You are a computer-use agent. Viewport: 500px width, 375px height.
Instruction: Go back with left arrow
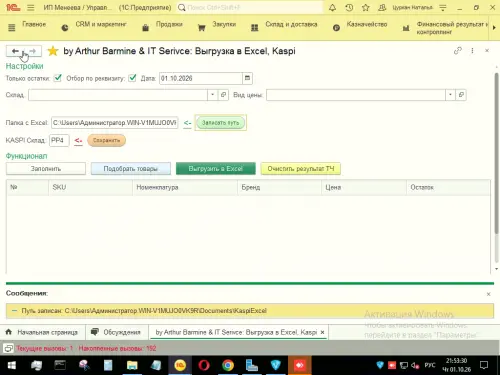point(15,51)
